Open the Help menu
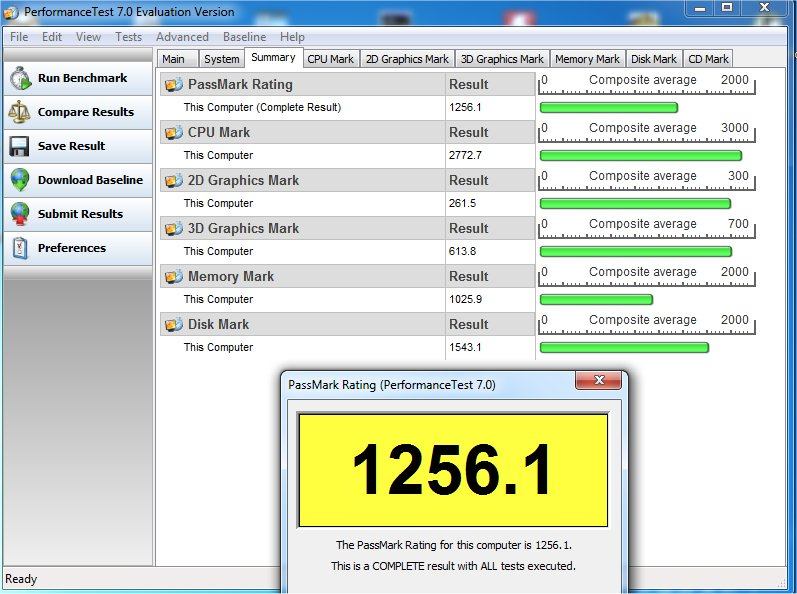 (292, 37)
